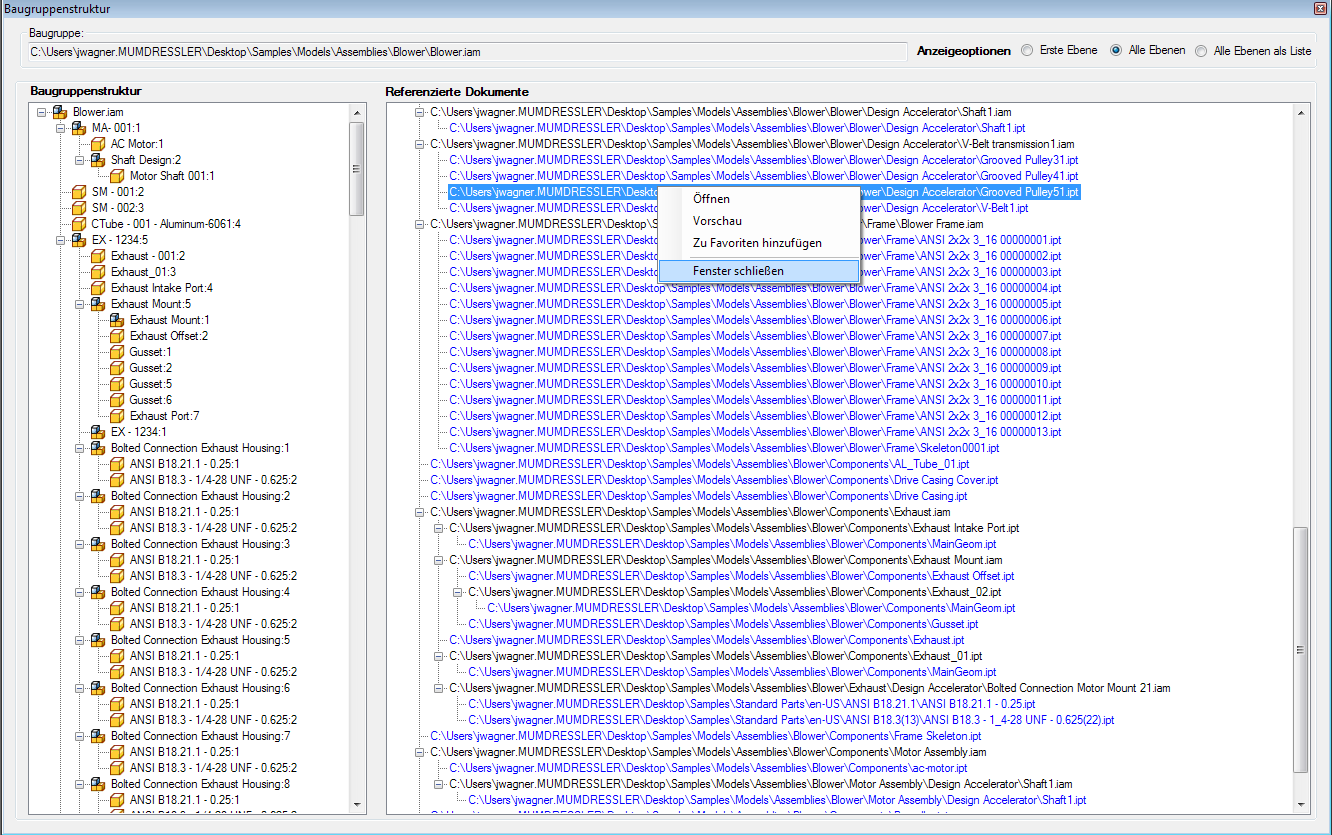Close the Baugruppenstruktur window
Image resolution: width=1332 pixels, height=835 pixels.
(1319, 9)
